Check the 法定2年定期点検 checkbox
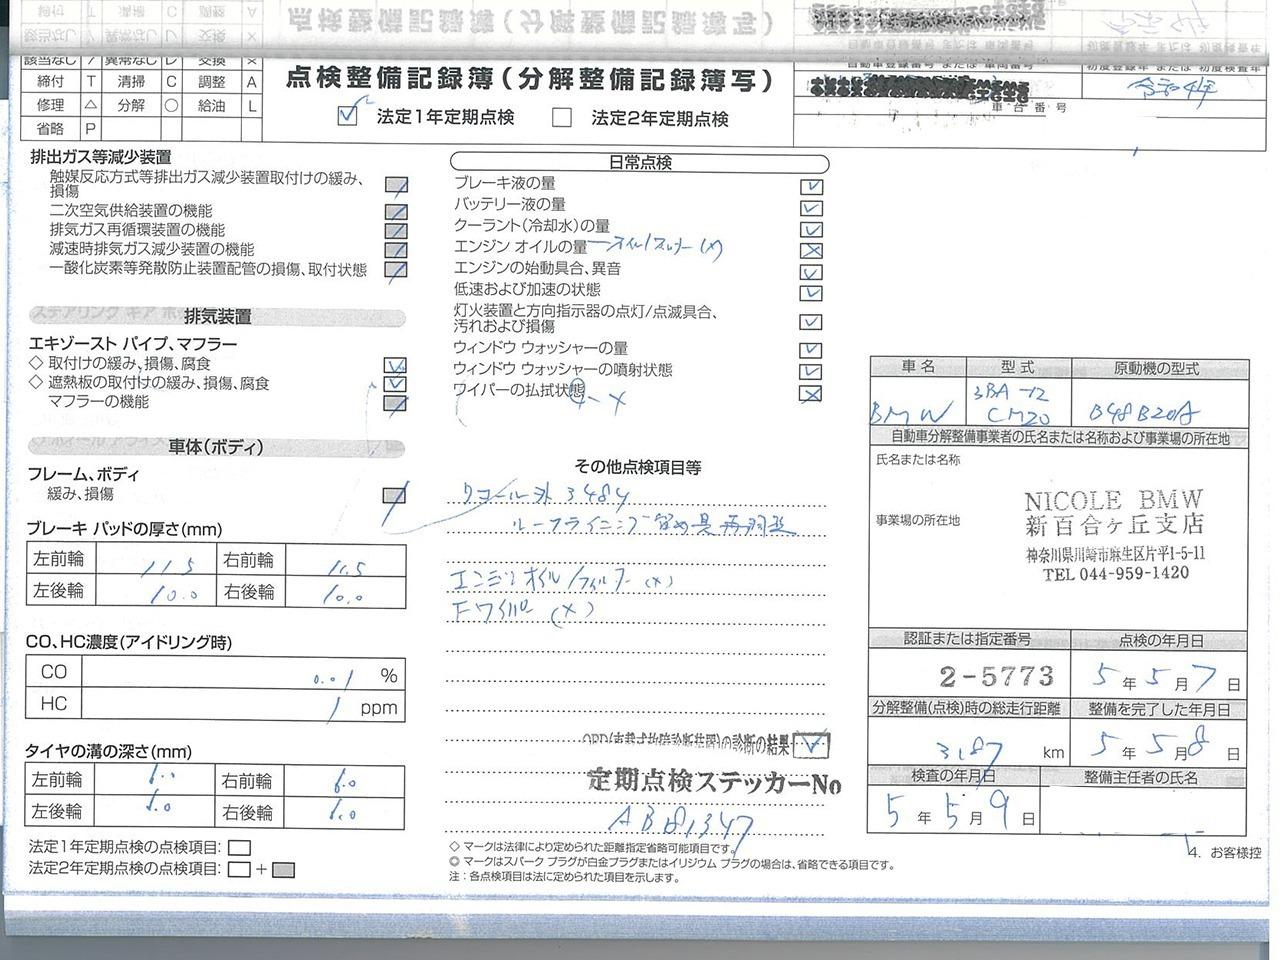1280x960 pixels. point(562,118)
